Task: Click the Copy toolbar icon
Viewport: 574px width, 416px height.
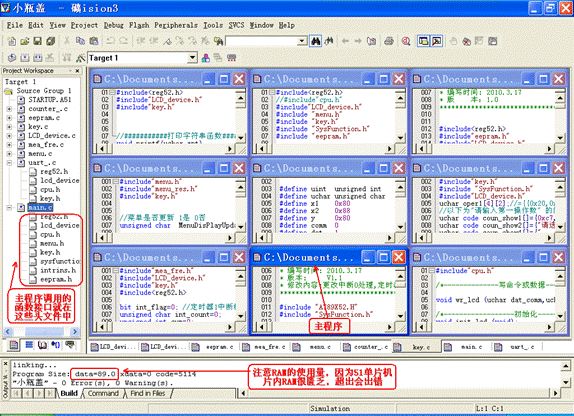Action: click(80, 41)
